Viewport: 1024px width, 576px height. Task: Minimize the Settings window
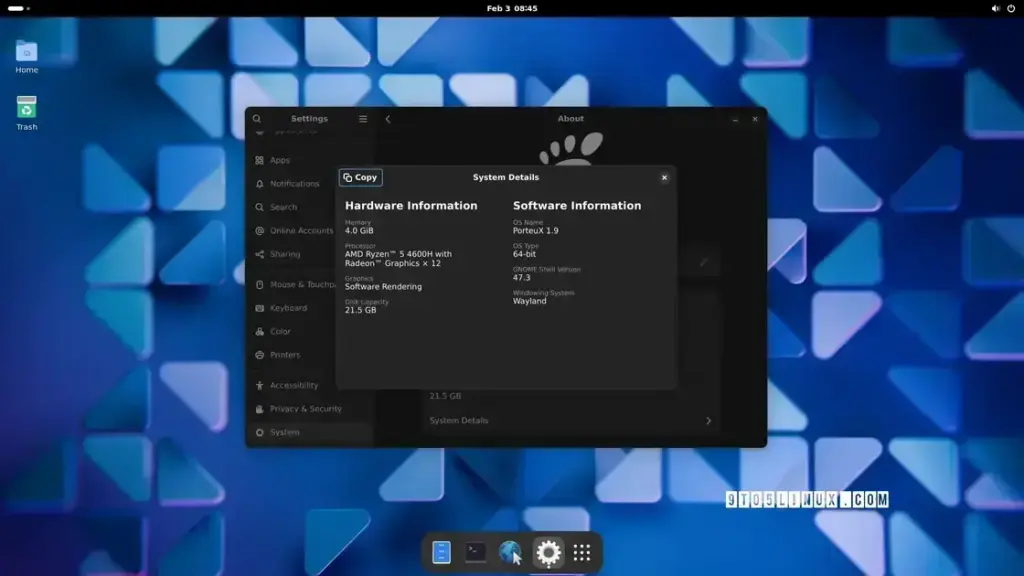pyautogui.click(x=735, y=119)
